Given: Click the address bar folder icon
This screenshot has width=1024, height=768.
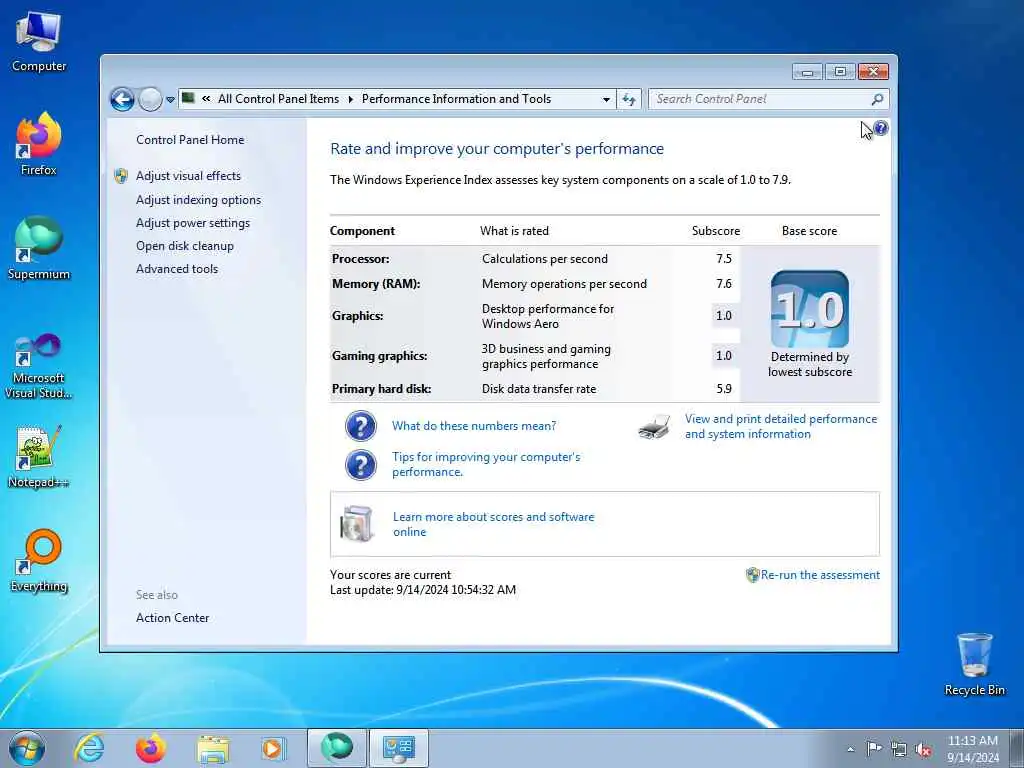Looking at the screenshot, I should (x=188, y=99).
